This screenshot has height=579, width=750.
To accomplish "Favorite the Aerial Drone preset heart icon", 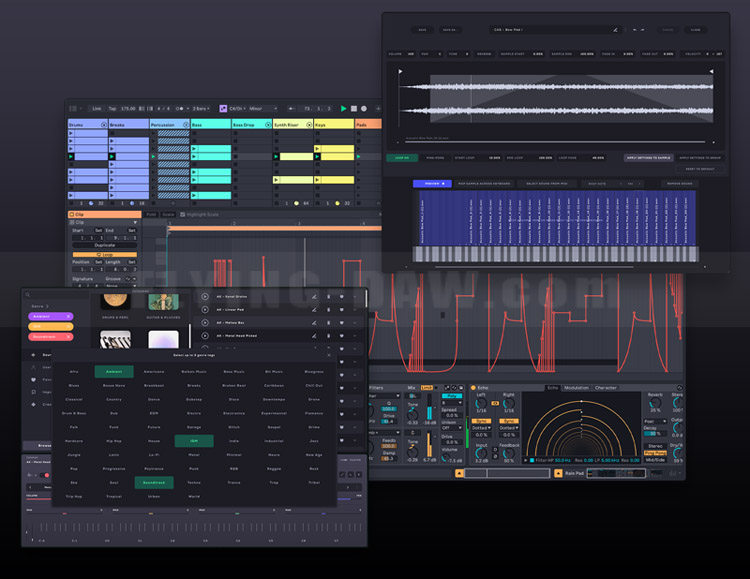I will point(342,297).
